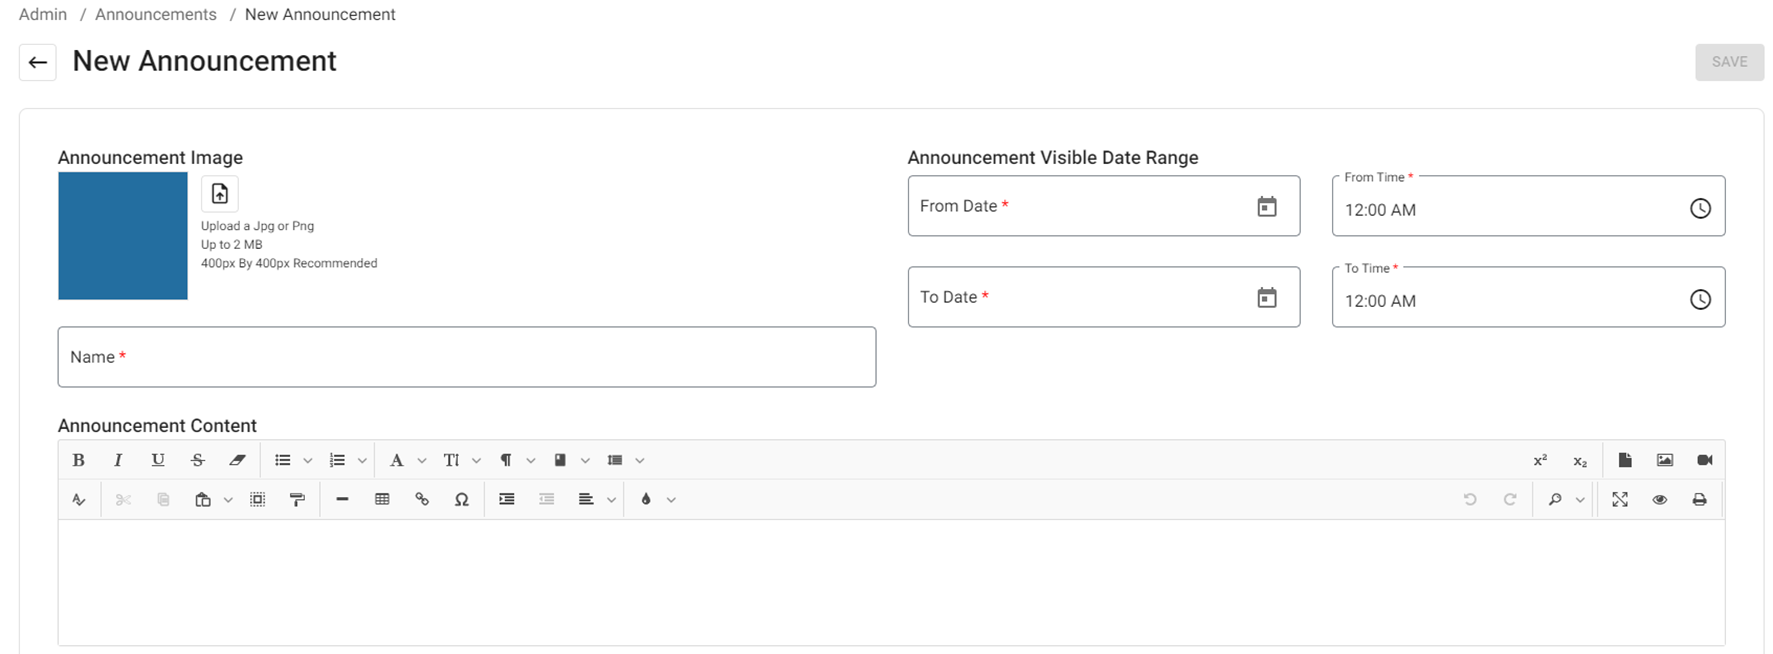Navigate to Admin breadcrumb link

43,14
